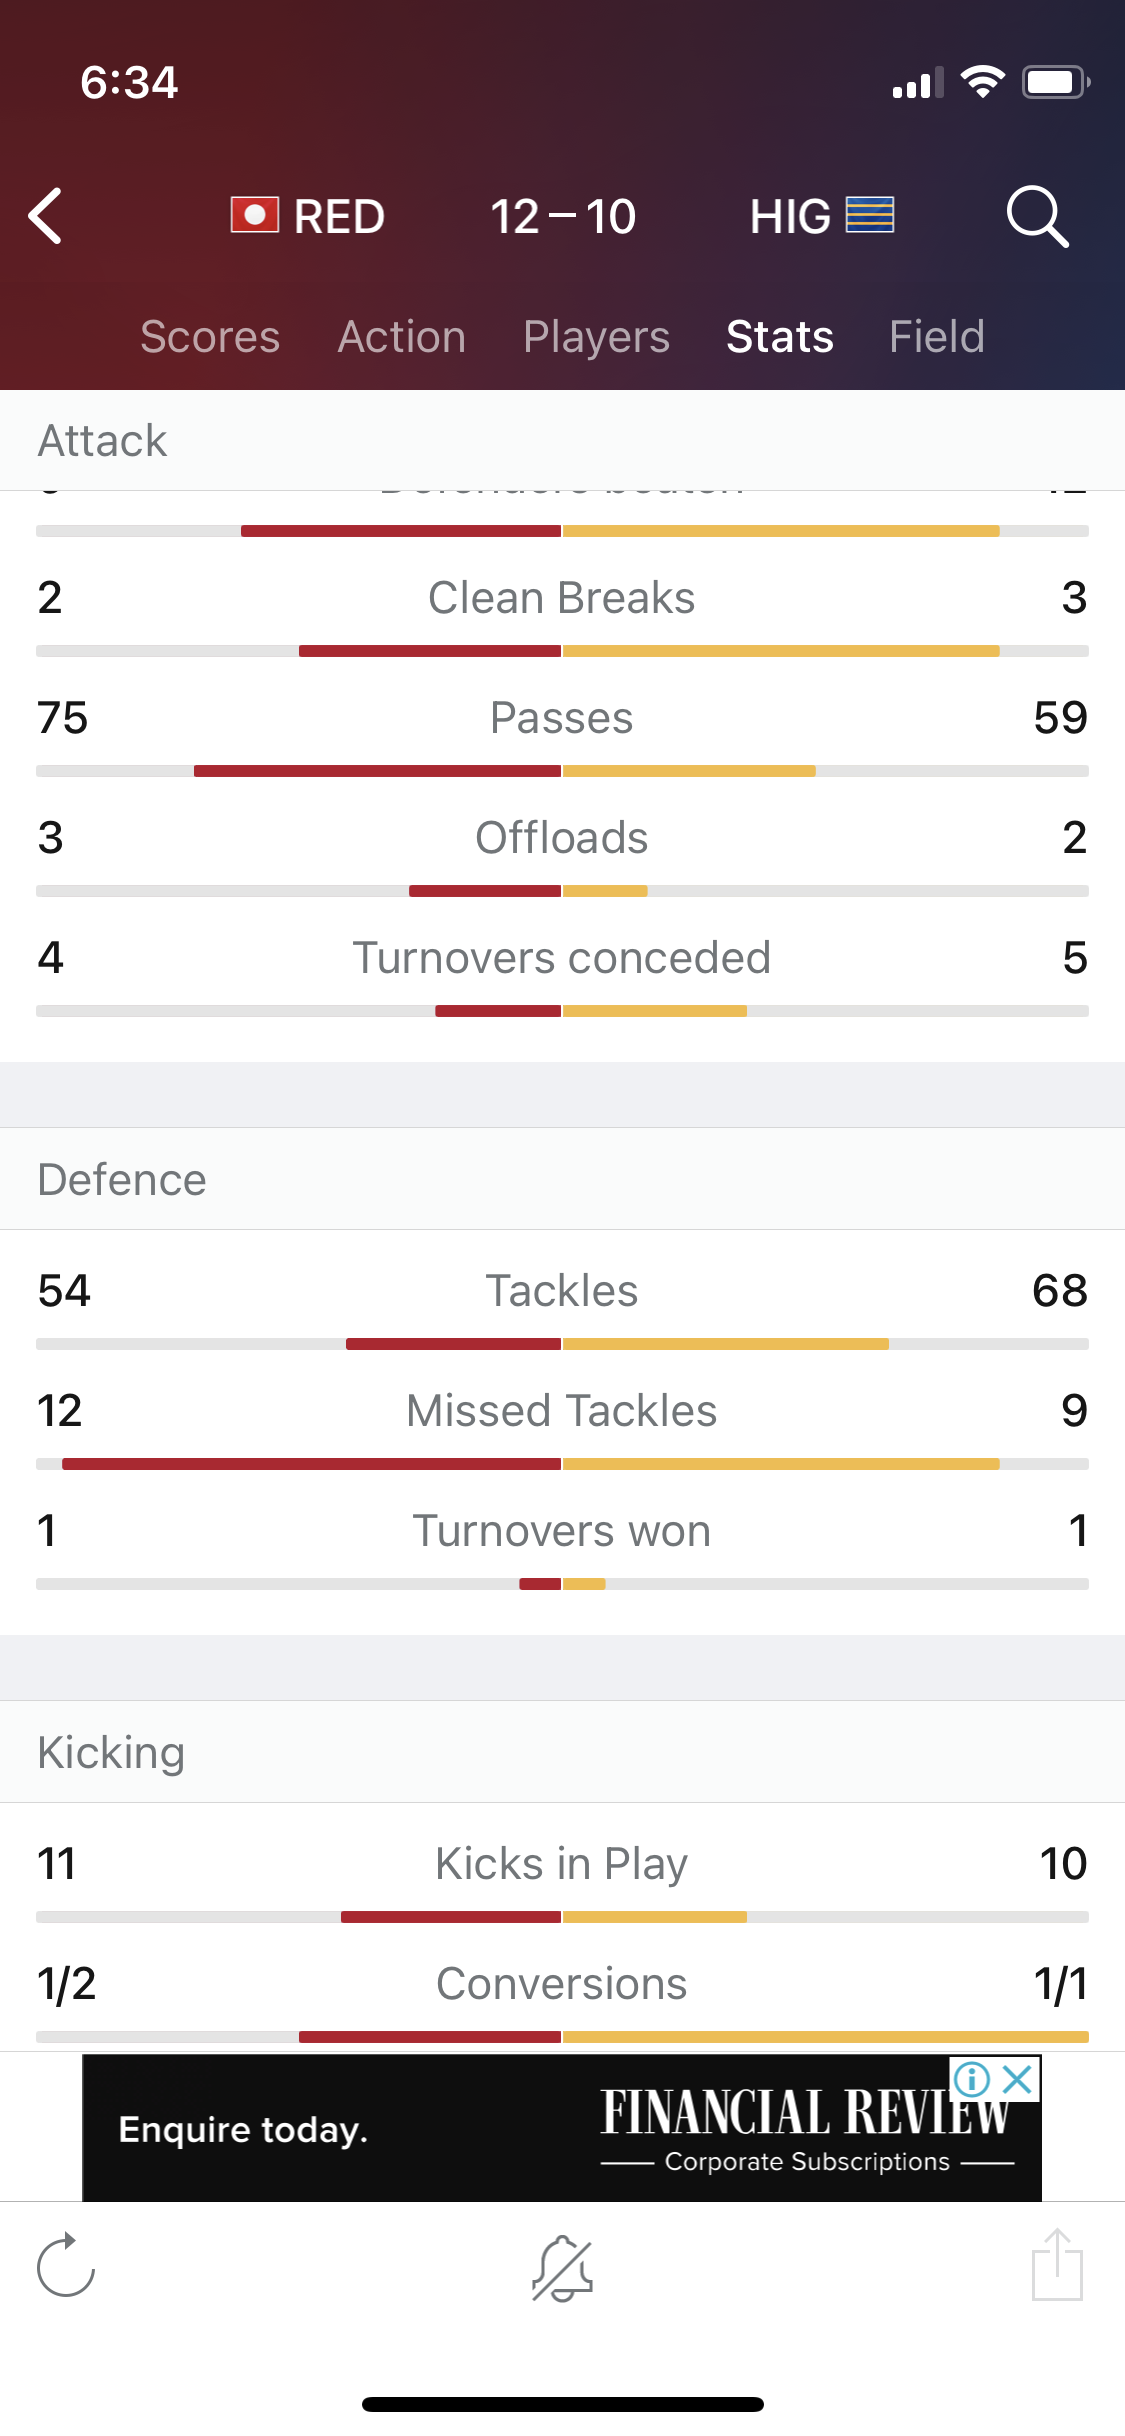Open the Players tab
The image size is (1125, 2436).
[x=596, y=338]
